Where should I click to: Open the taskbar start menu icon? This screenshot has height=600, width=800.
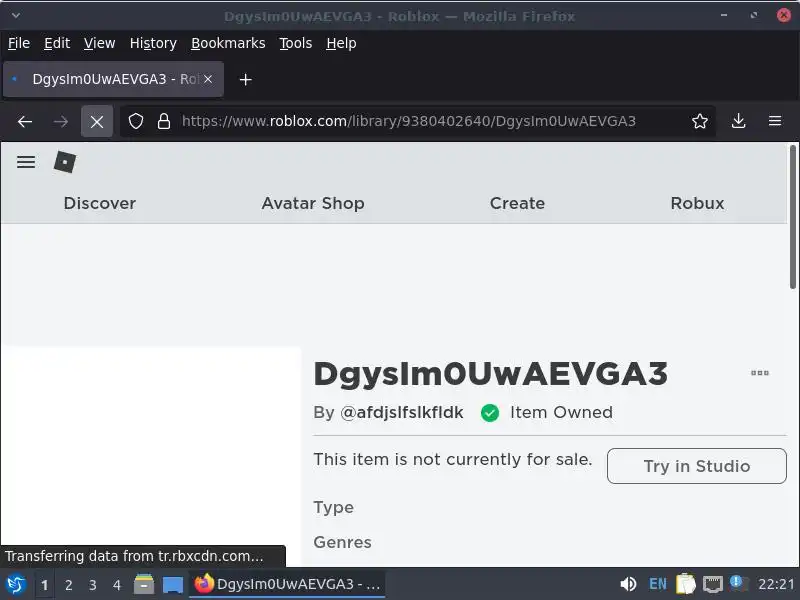(x=16, y=584)
